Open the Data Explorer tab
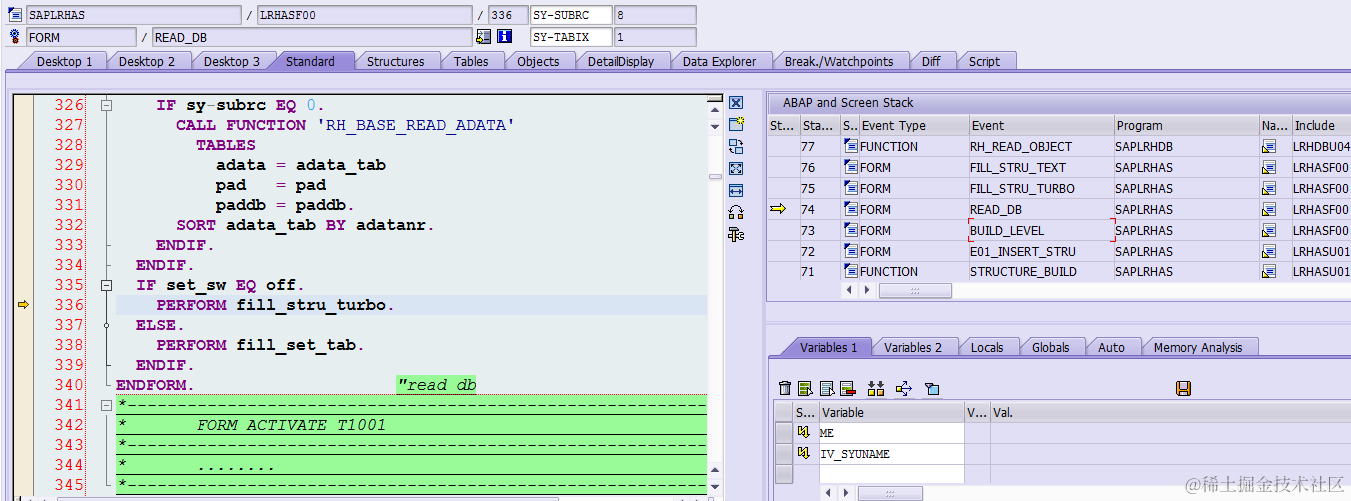This screenshot has width=1351, height=501. [719, 62]
